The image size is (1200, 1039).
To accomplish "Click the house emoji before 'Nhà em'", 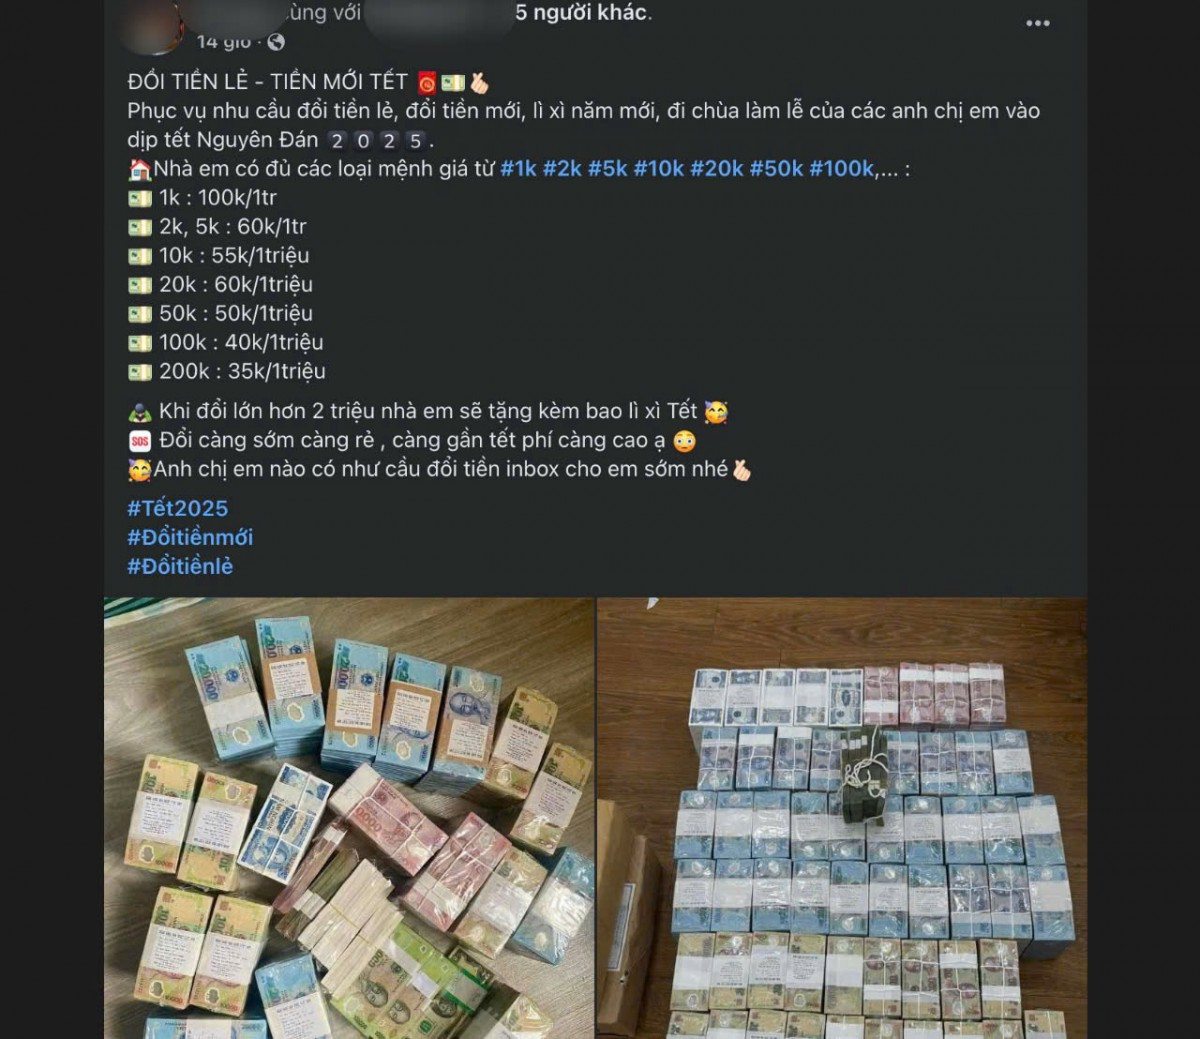I will [139, 169].
